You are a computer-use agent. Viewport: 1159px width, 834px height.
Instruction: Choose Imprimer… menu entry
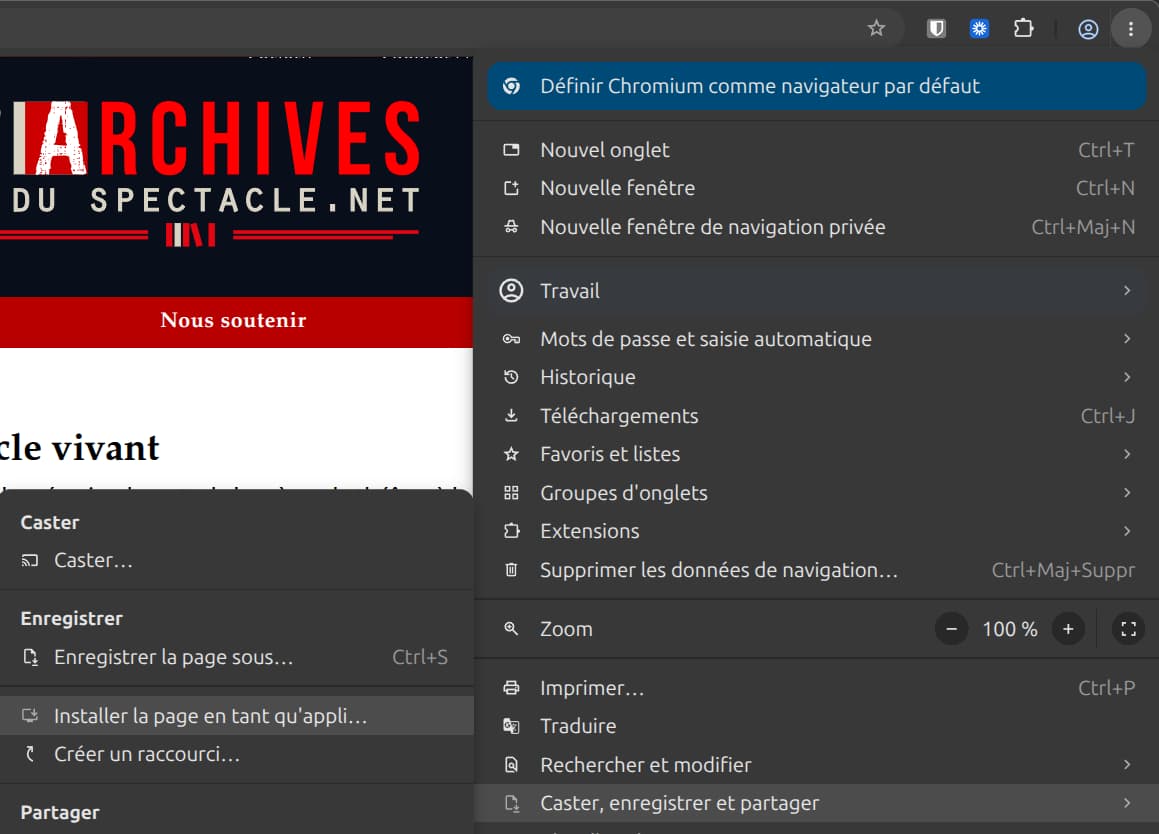817,688
